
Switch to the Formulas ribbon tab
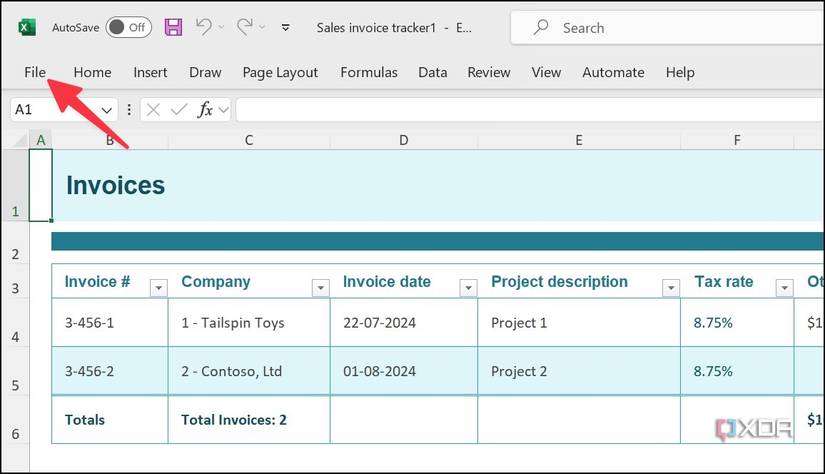(369, 72)
